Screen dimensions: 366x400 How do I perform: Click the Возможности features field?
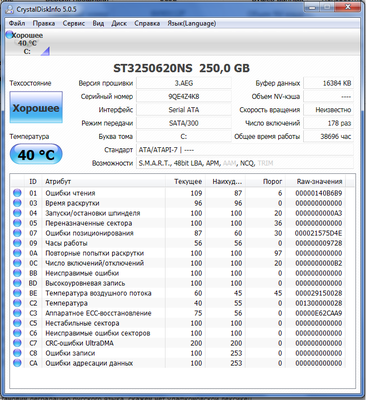pyautogui.click(x=245, y=163)
